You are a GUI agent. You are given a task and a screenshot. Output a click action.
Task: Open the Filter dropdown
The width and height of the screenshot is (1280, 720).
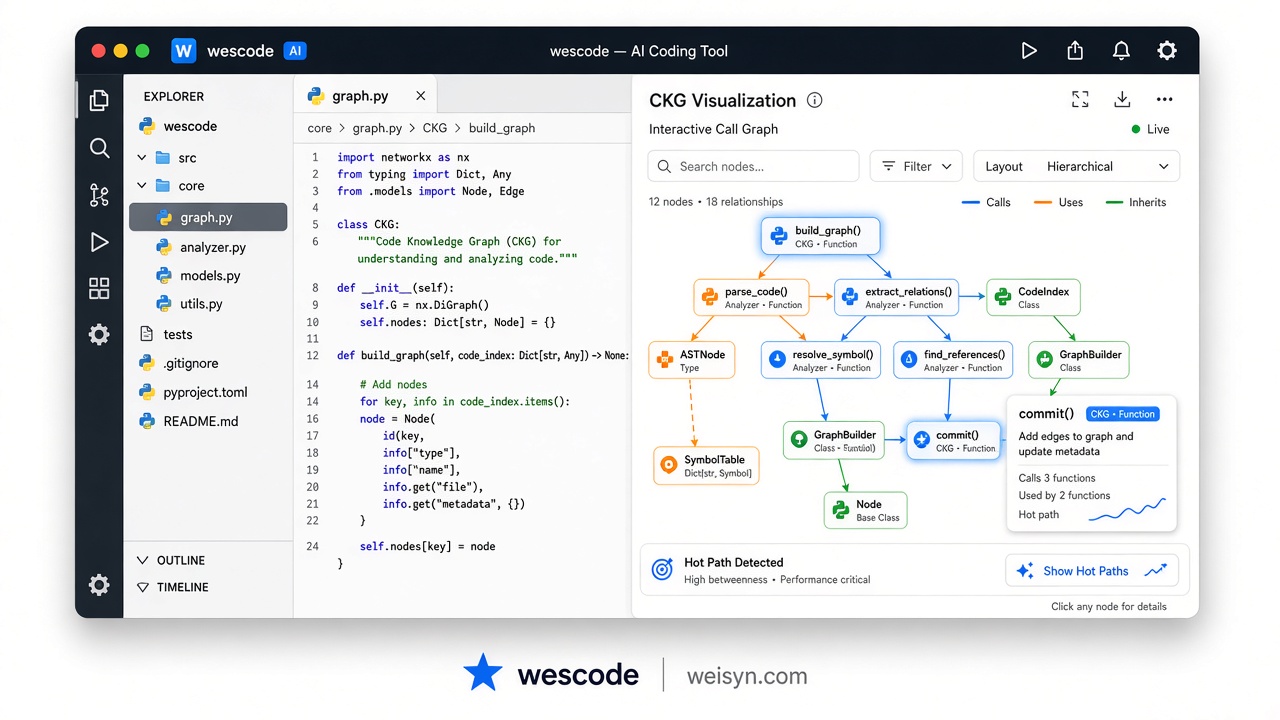tap(917, 167)
